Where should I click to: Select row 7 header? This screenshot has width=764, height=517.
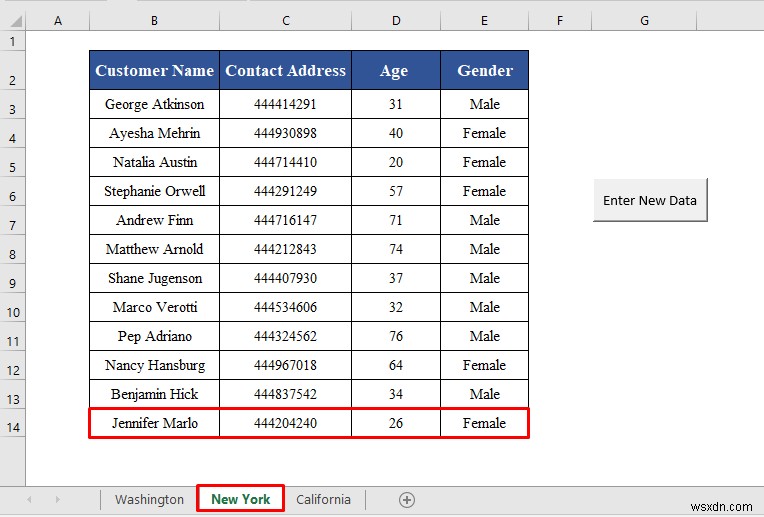pyautogui.click(x=13, y=220)
